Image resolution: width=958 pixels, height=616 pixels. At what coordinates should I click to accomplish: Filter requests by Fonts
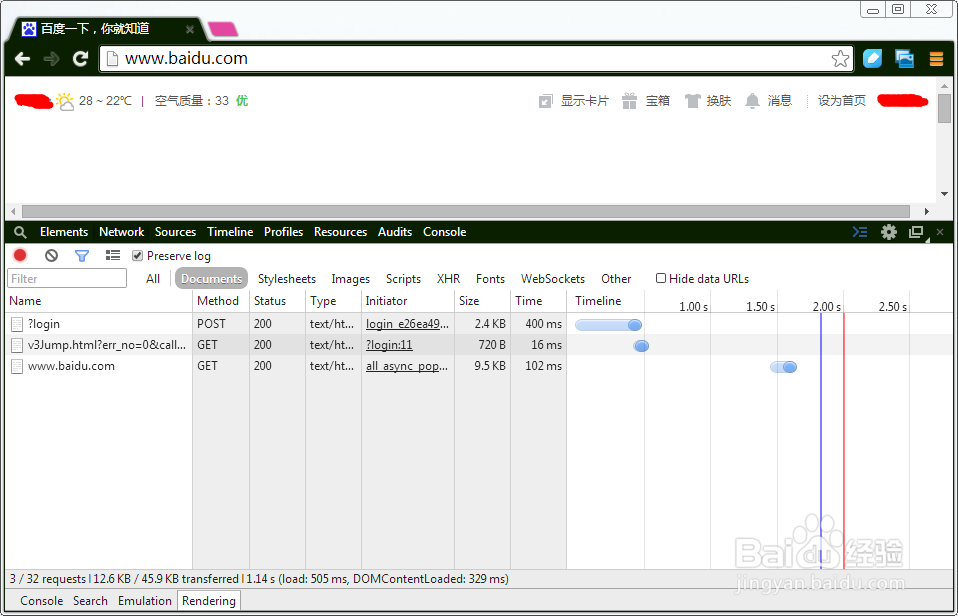(490, 279)
